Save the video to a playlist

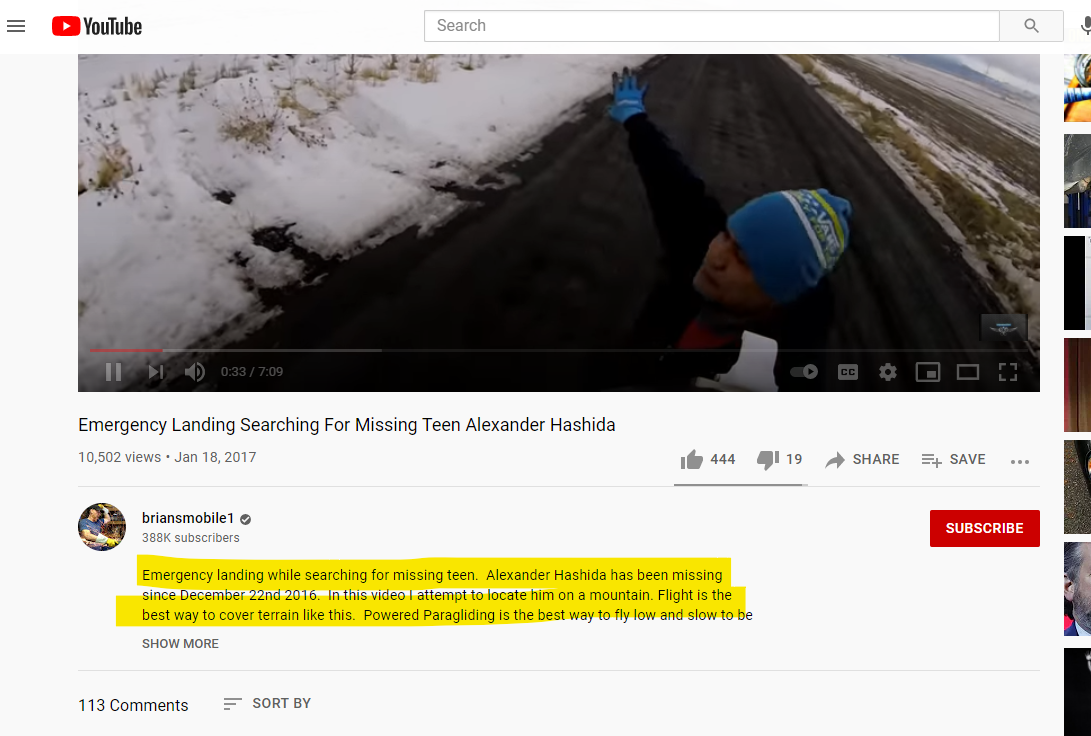pyautogui.click(x=953, y=459)
